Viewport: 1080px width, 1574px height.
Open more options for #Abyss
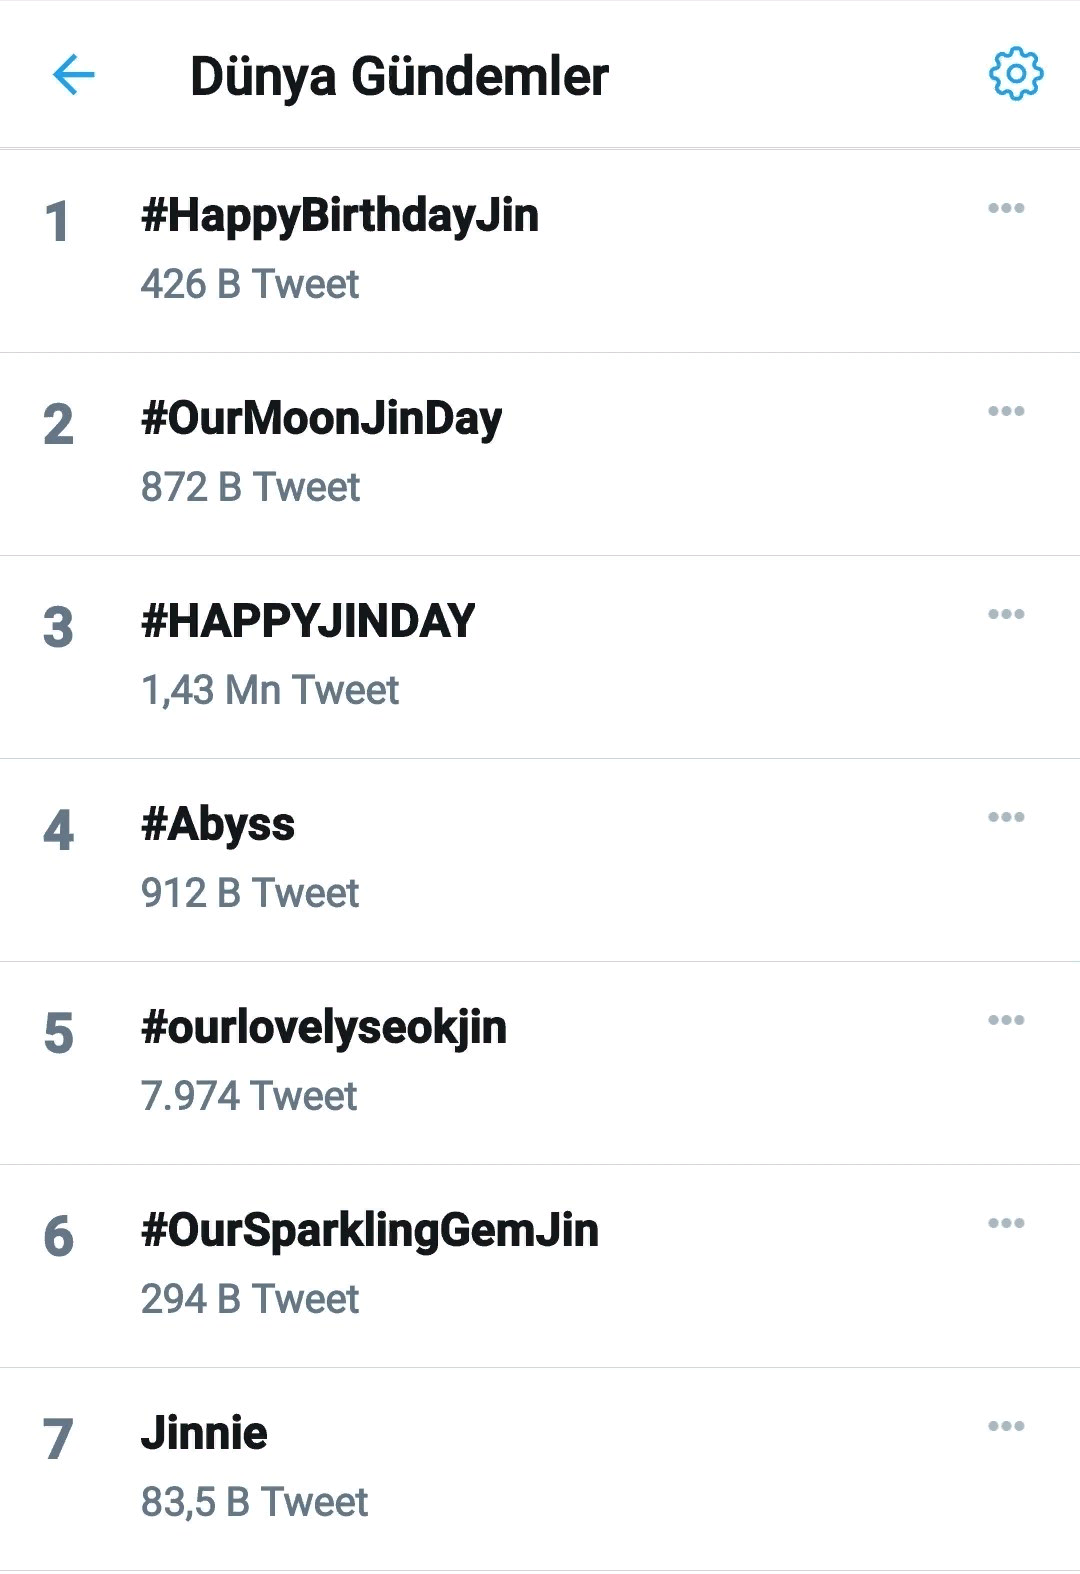click(x=1005, y=817)
